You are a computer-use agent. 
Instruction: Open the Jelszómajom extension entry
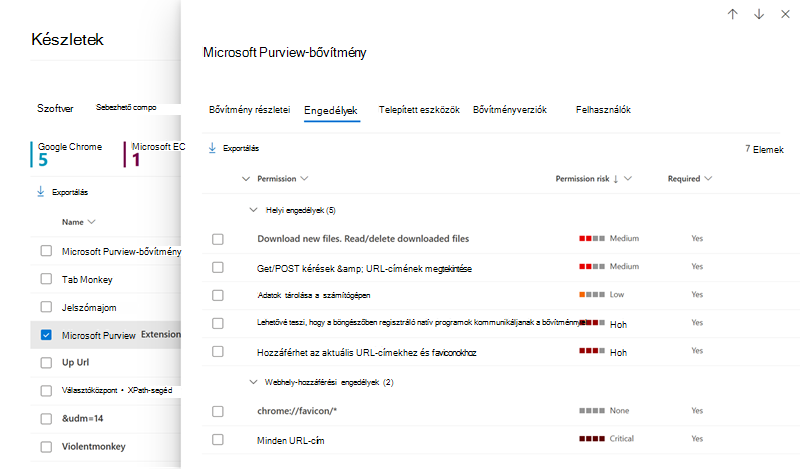[89, 308]
